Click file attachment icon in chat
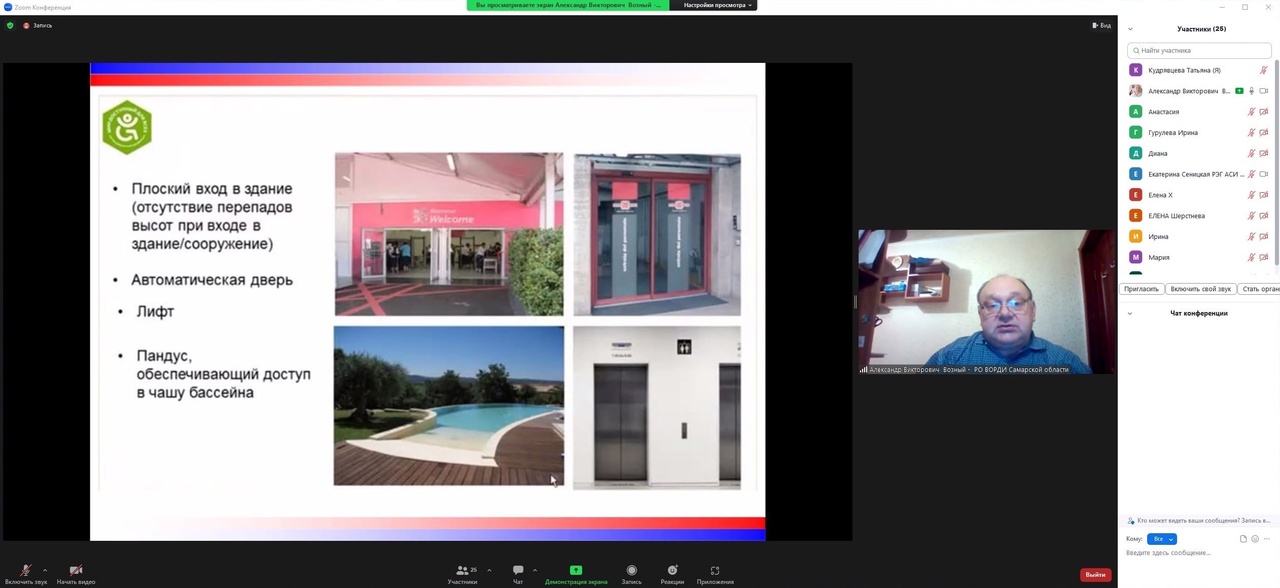Image resolution: width=1280 pixels, height=588 pixels. coord(1243,539)
